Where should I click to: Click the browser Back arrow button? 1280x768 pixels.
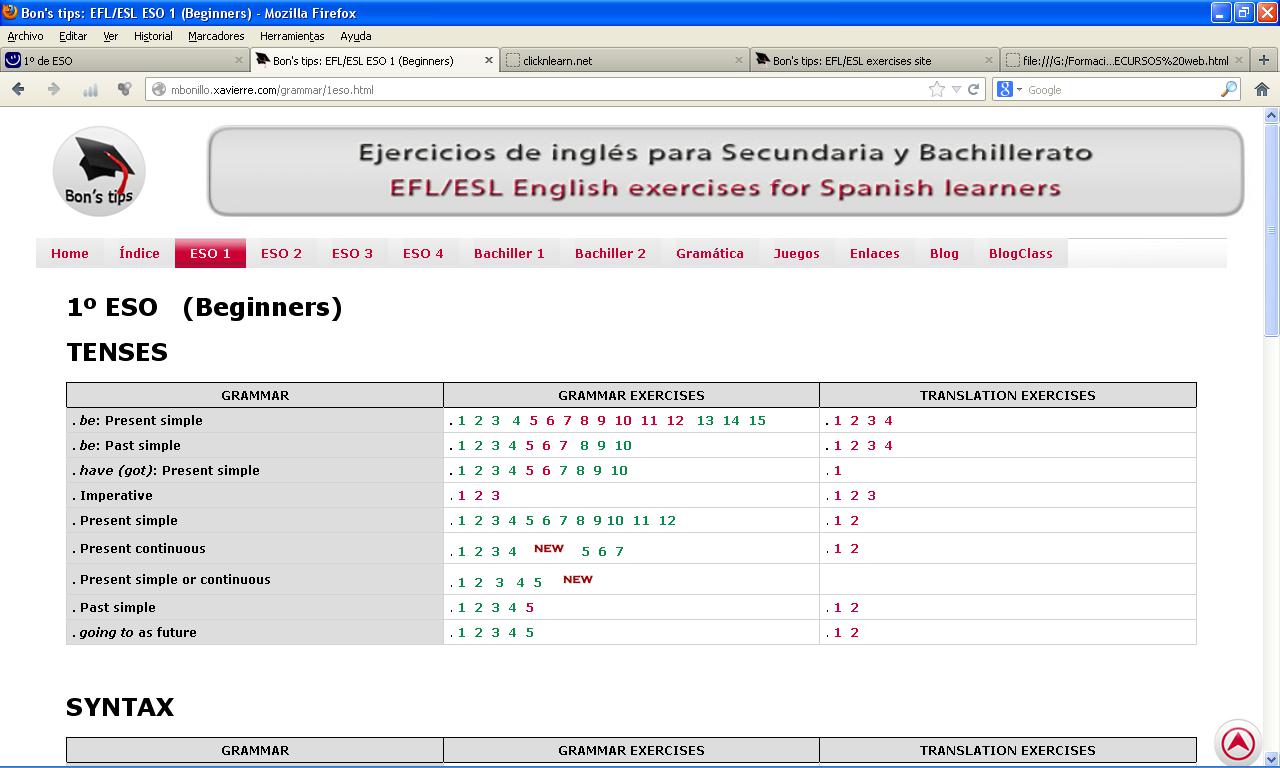pyautogui.click(x=18, y=89)
